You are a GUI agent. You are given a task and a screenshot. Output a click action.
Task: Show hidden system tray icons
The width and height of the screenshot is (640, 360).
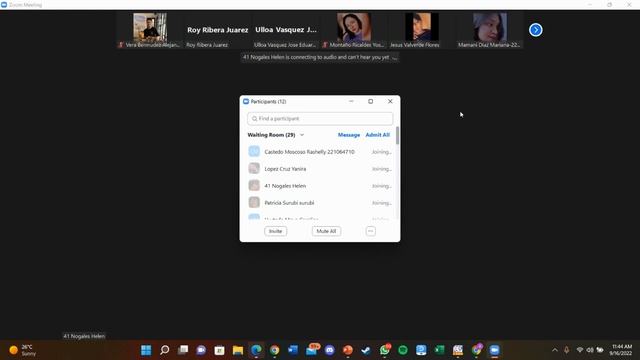[x=555, y=350]
